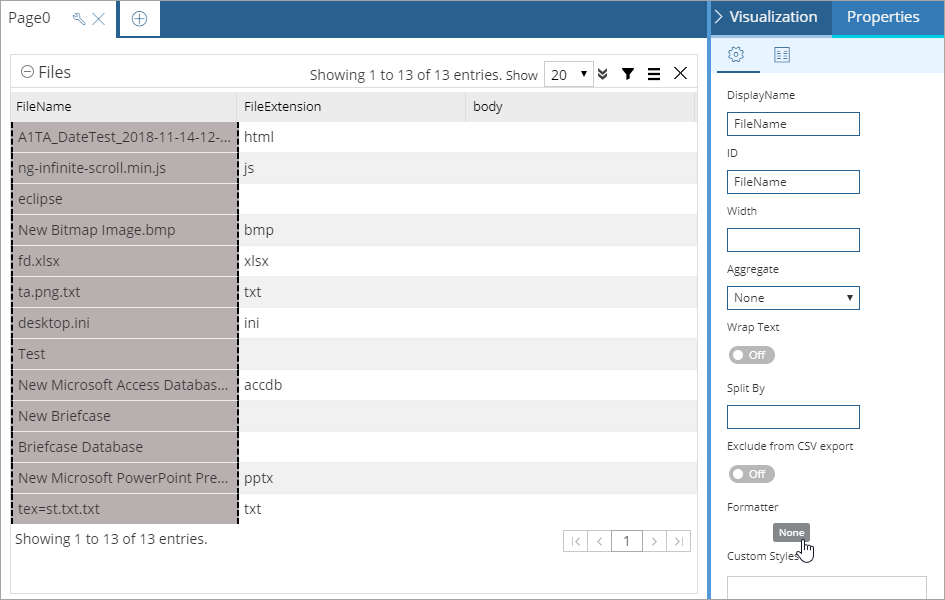The width and height of the screenshot is (945, 600).
Task: Open the hamburger menu icon on Files grid
Action: (x=653, y=73)
